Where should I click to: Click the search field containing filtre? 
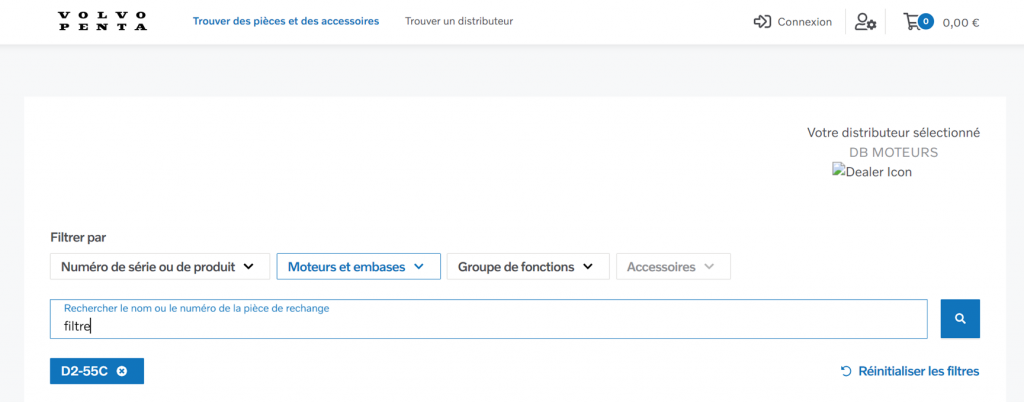click(x=490, y=325)
